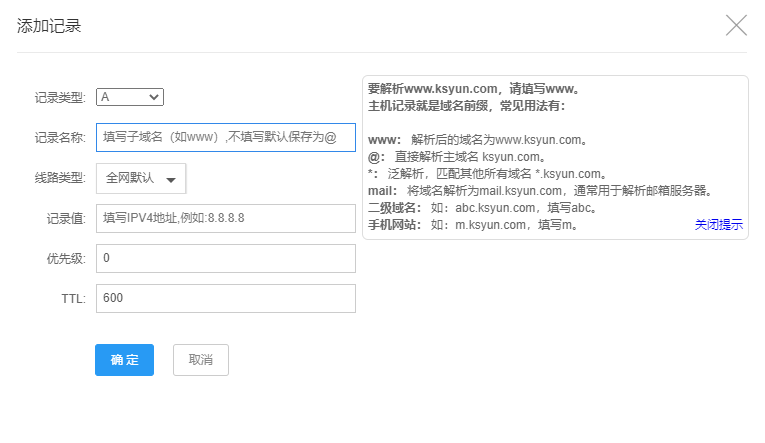Click the 记录值 label
This screenshot has width=765, height=443.
66,219
